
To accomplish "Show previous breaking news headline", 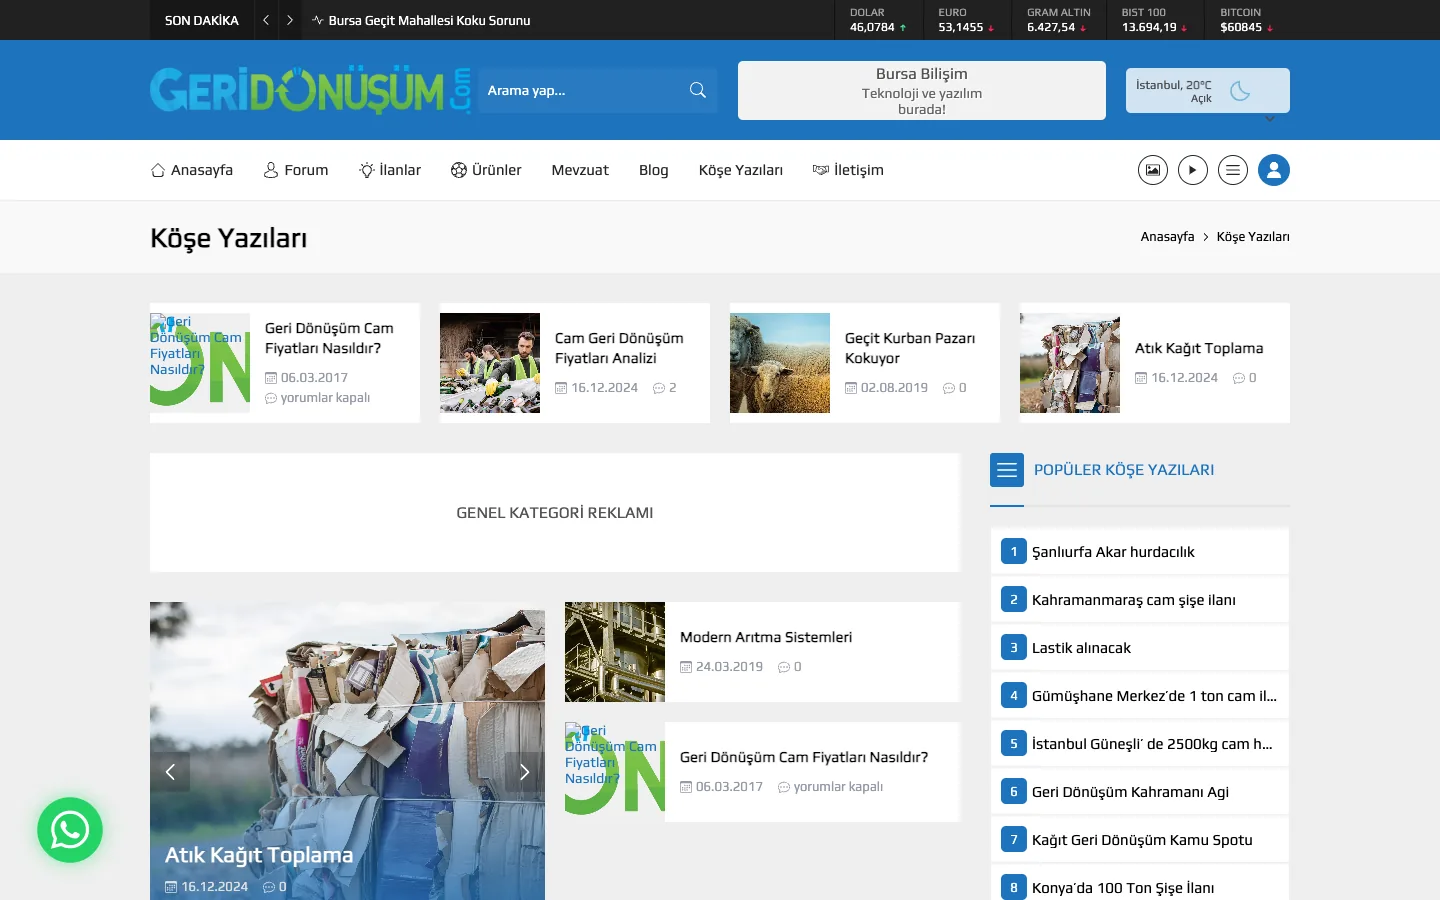I will (x=266, y=20).
